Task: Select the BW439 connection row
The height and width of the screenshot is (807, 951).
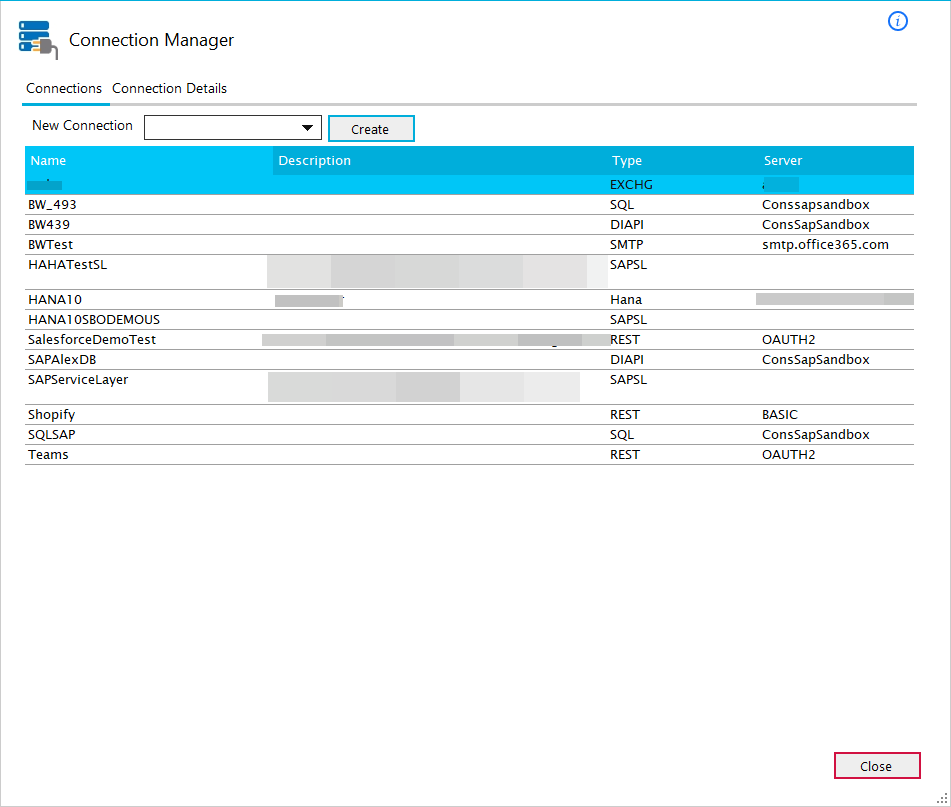Action: click(x=469, y=225)
